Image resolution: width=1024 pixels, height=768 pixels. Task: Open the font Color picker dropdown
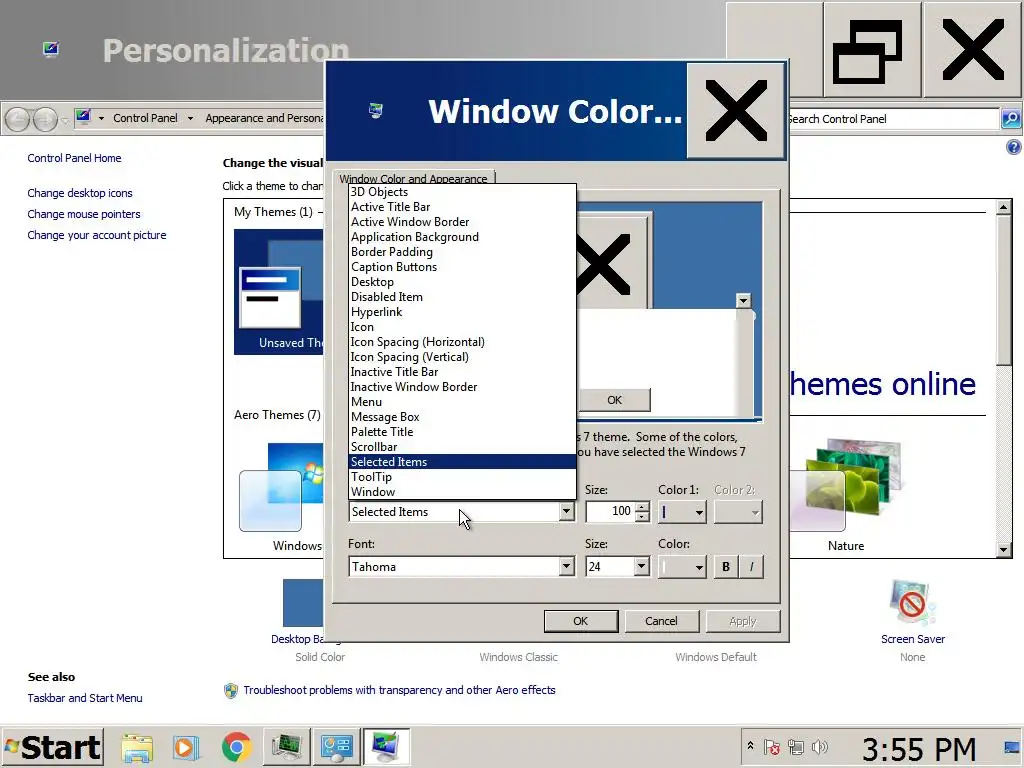point(682,567)
